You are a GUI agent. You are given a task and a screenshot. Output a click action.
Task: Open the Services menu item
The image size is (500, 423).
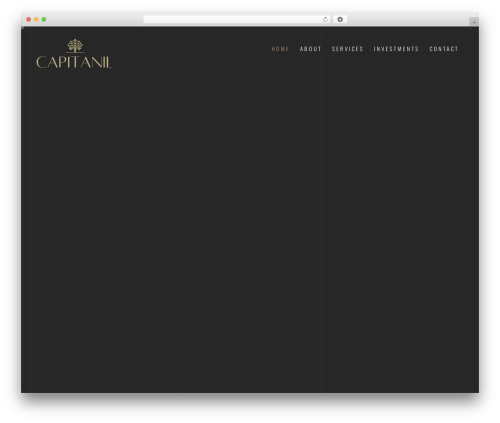click(x=347, y=49)
